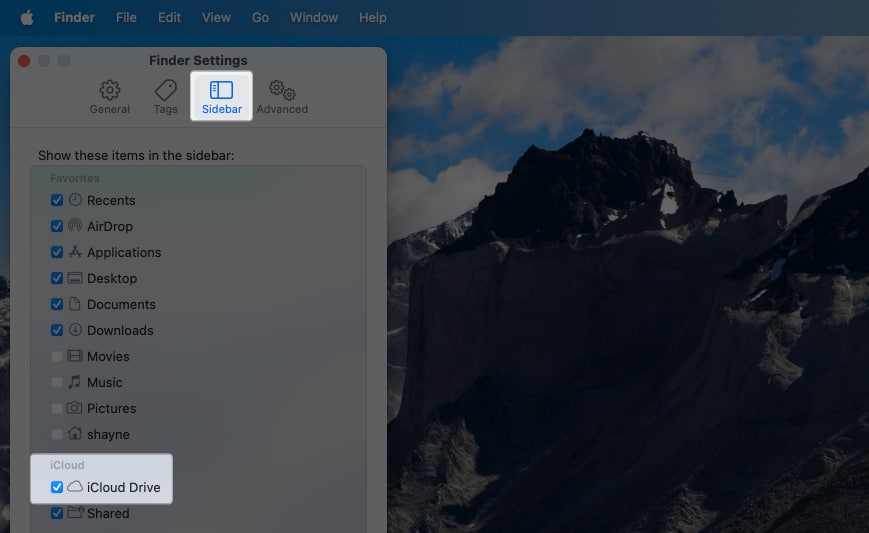Enable the Pictures checkbox
This screenshot has width=869, height=533.
click(57, 408)
